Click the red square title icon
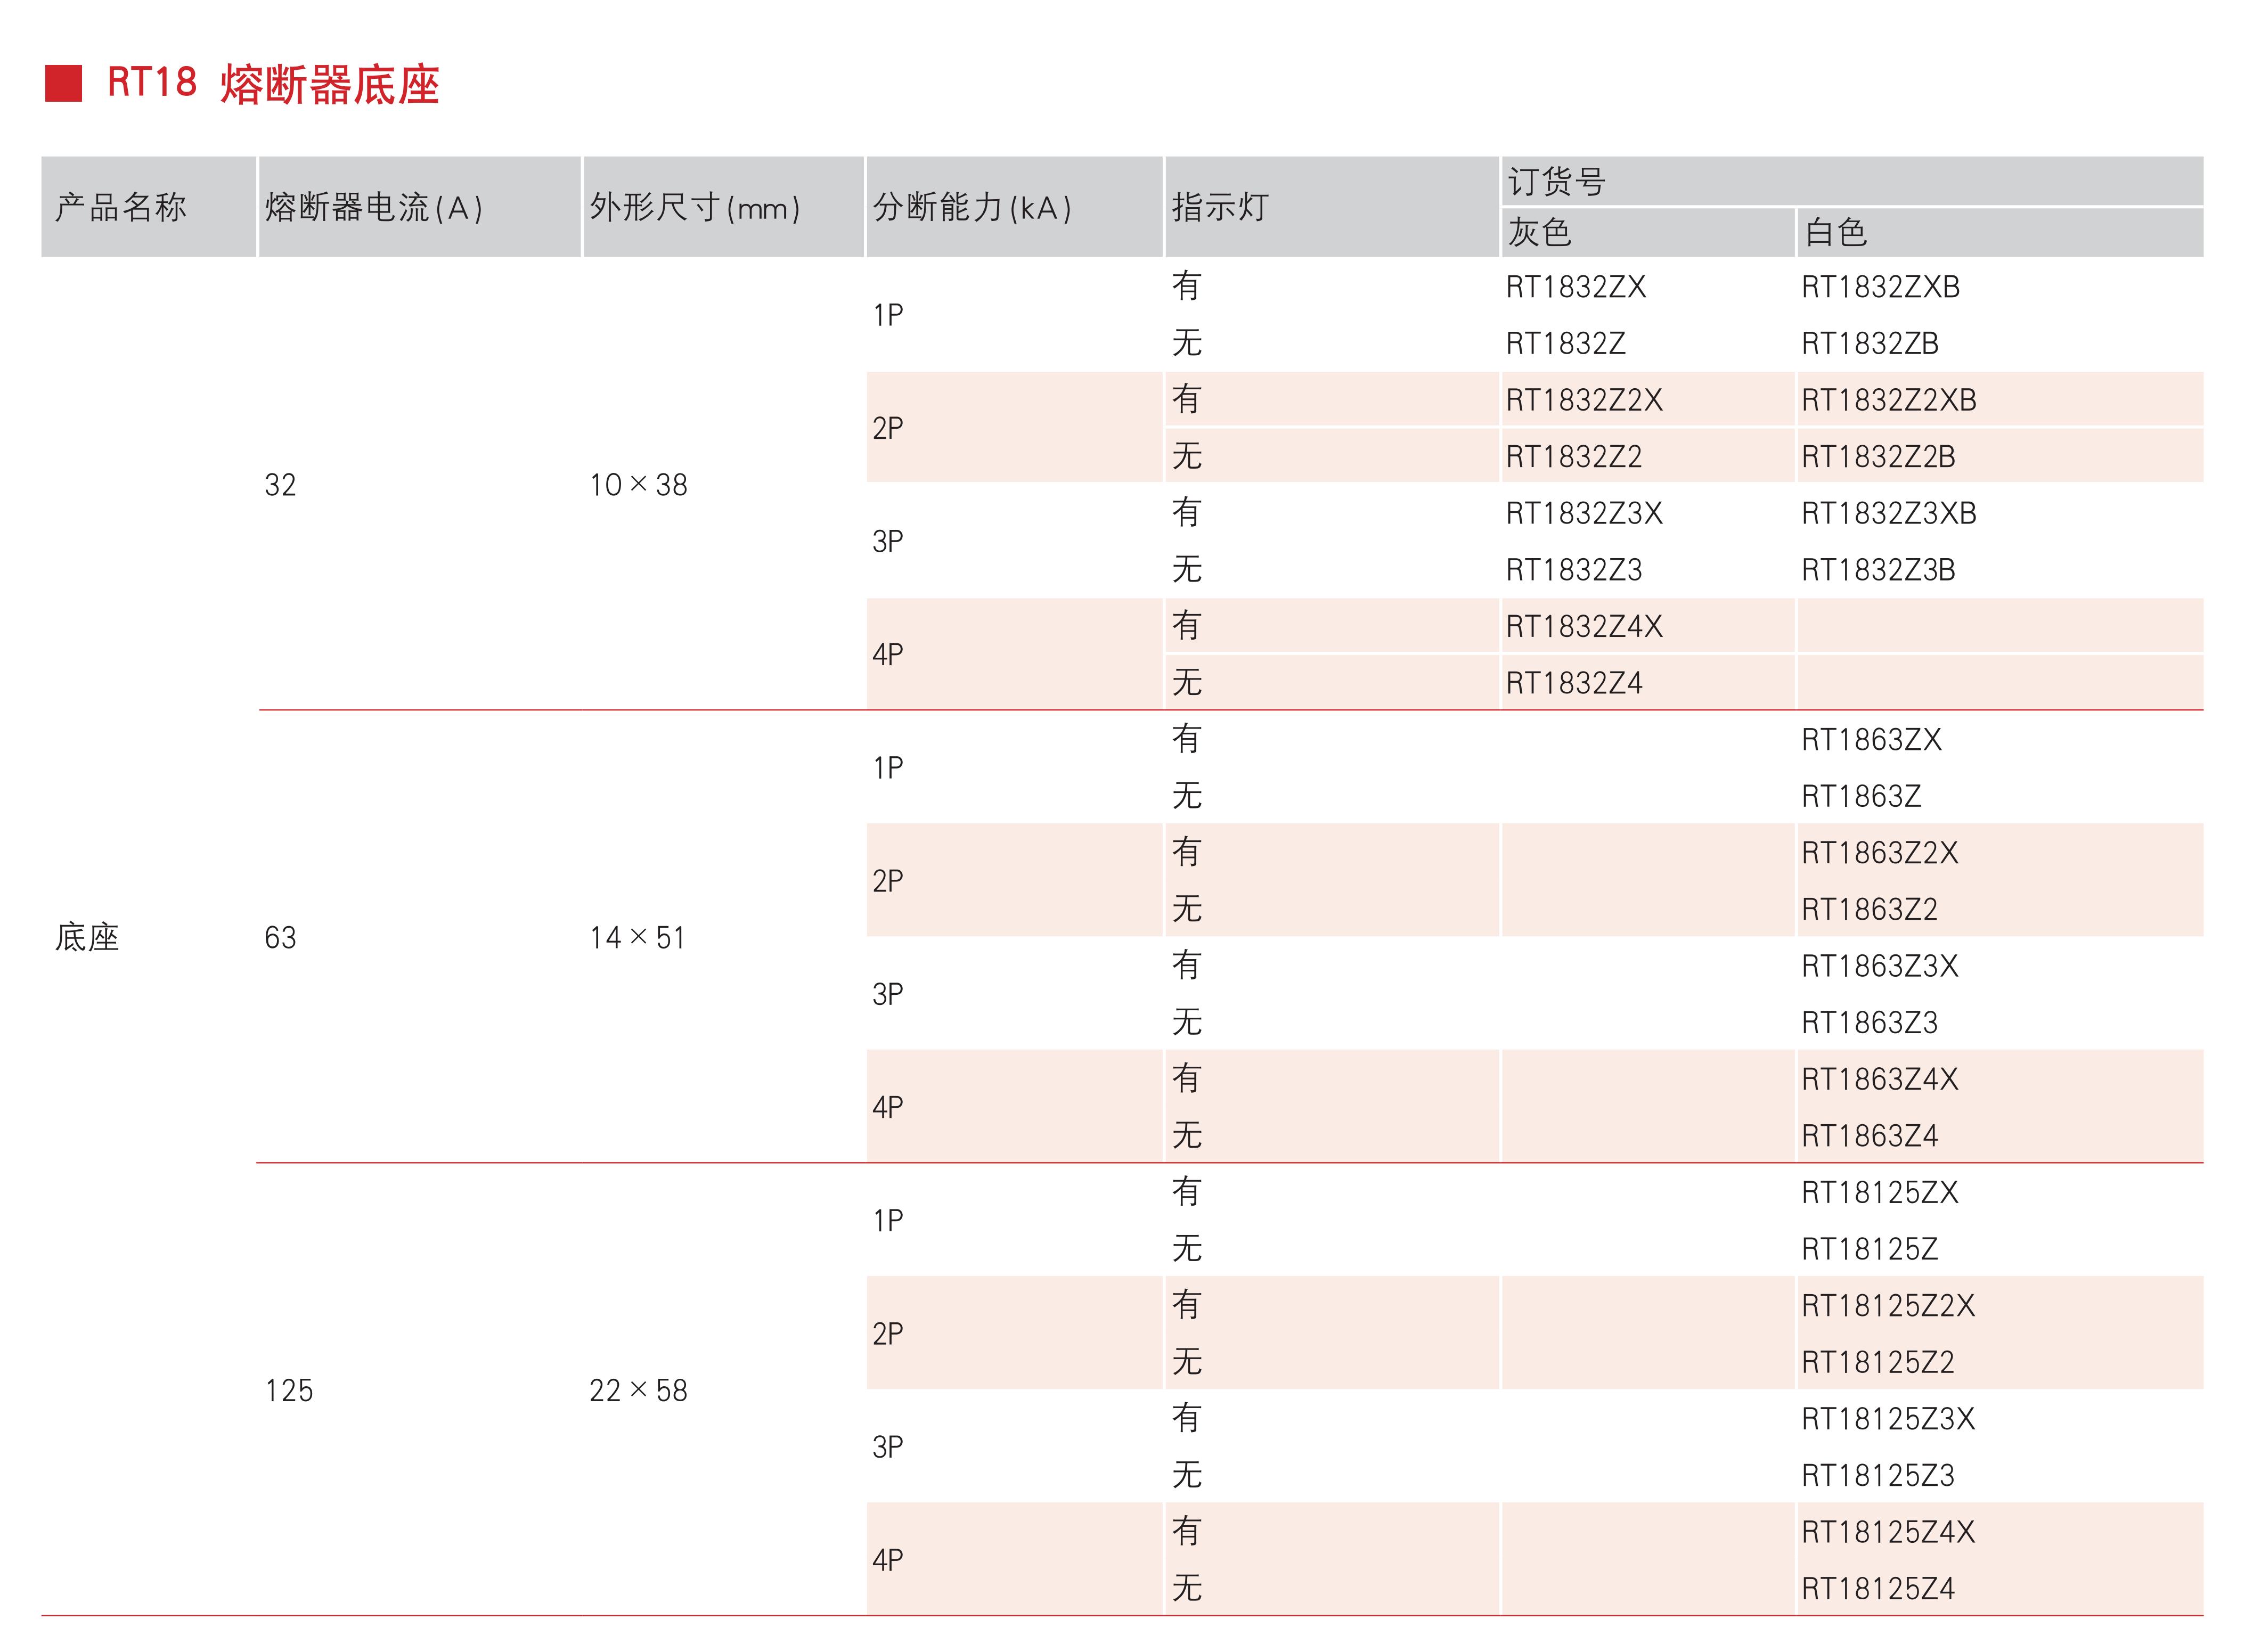The height and width of the screenshot is (1652, 2253). click(x=63, y=83)
